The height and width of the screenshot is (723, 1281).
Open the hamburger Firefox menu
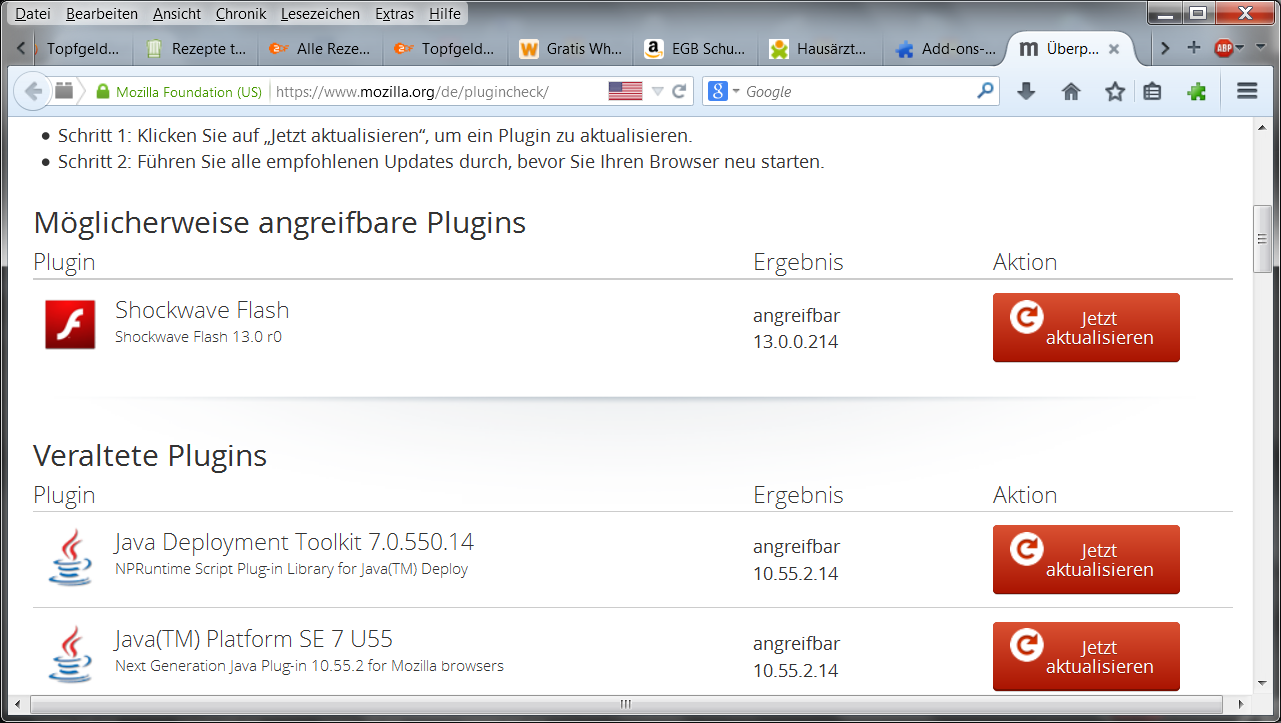(x=1246, y=91)
